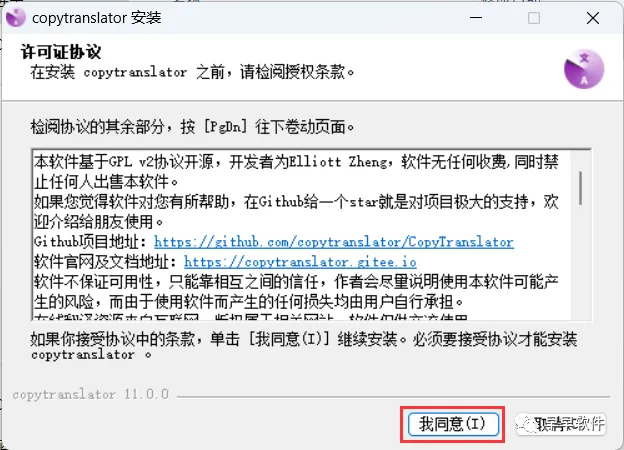This screenshot has height=450, width=624.
Task: Click the GPL v2 license first paragraph
Action: (296, 172)
